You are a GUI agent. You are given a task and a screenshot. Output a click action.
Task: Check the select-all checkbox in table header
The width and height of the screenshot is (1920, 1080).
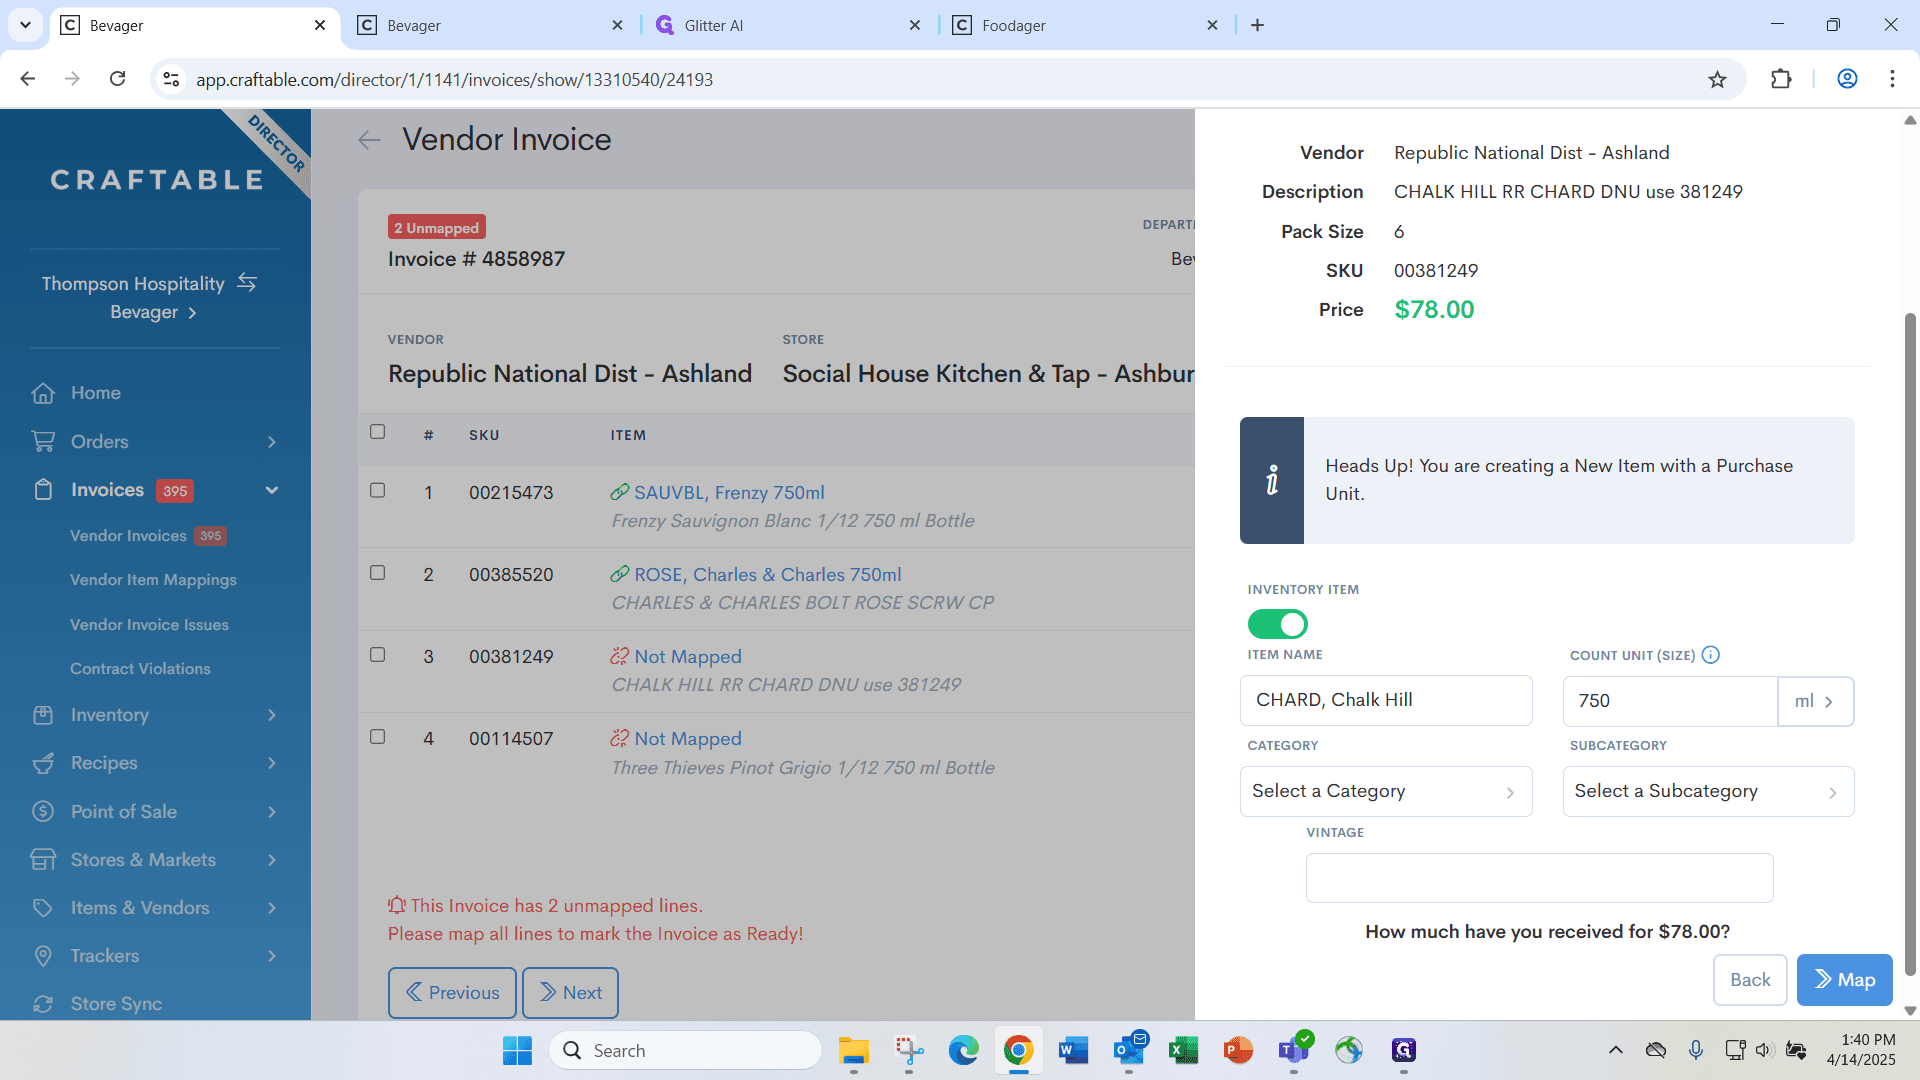click(377, 432)
